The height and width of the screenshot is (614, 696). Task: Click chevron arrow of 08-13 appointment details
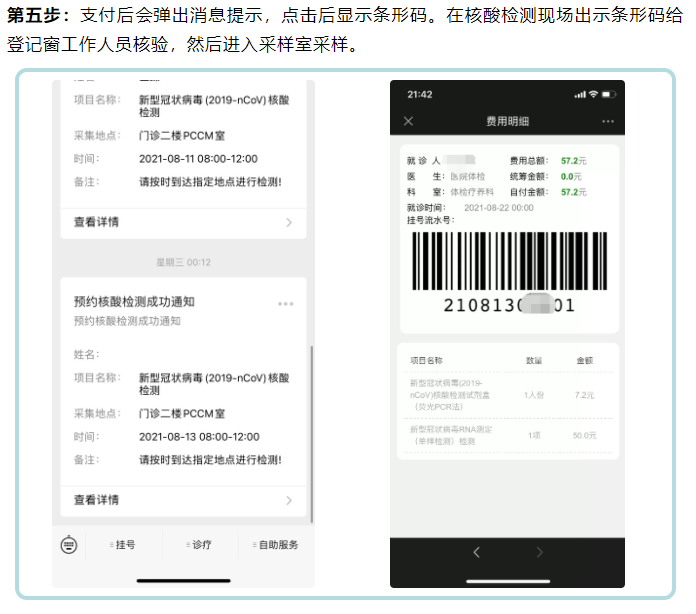point(289,500)
